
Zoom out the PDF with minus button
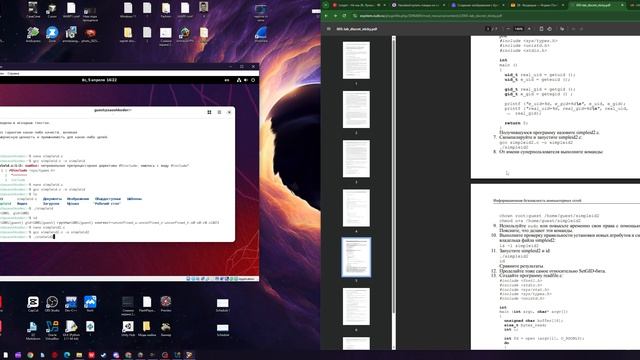(508, 29)
